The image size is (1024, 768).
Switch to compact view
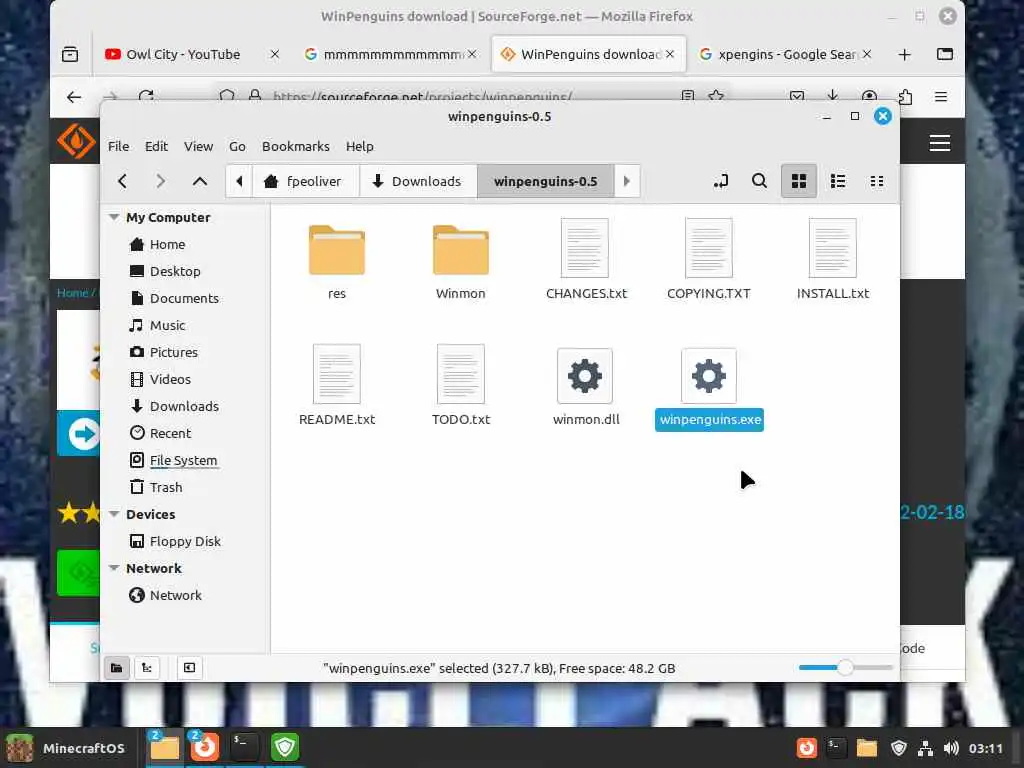point(877,181)
